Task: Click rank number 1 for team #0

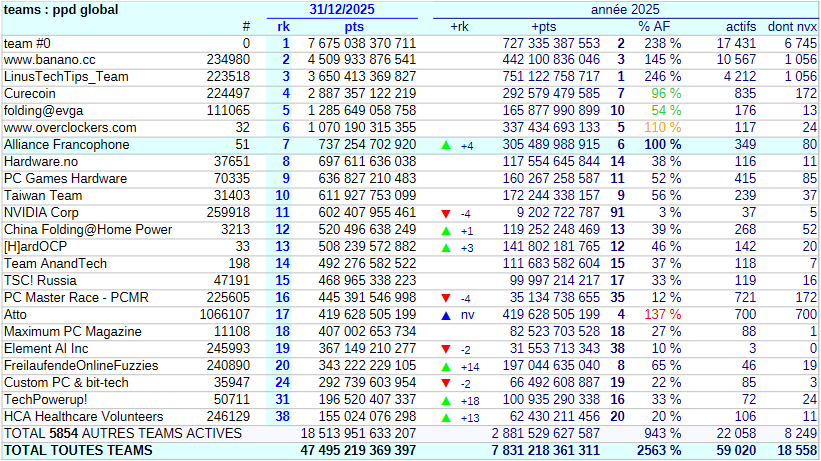Action: (285, 43)
